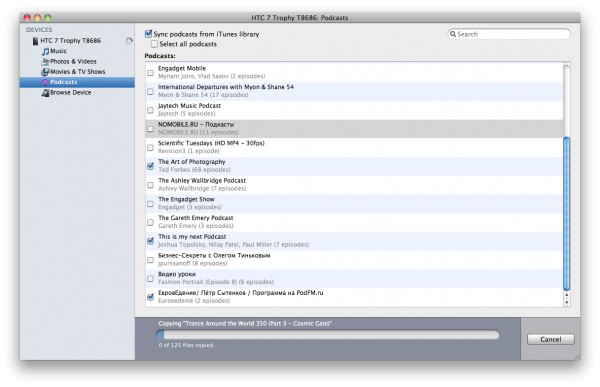The image size is (600, 387).
Task: Check Jaytech Music Podcast
Action: [x=150, y=110]
